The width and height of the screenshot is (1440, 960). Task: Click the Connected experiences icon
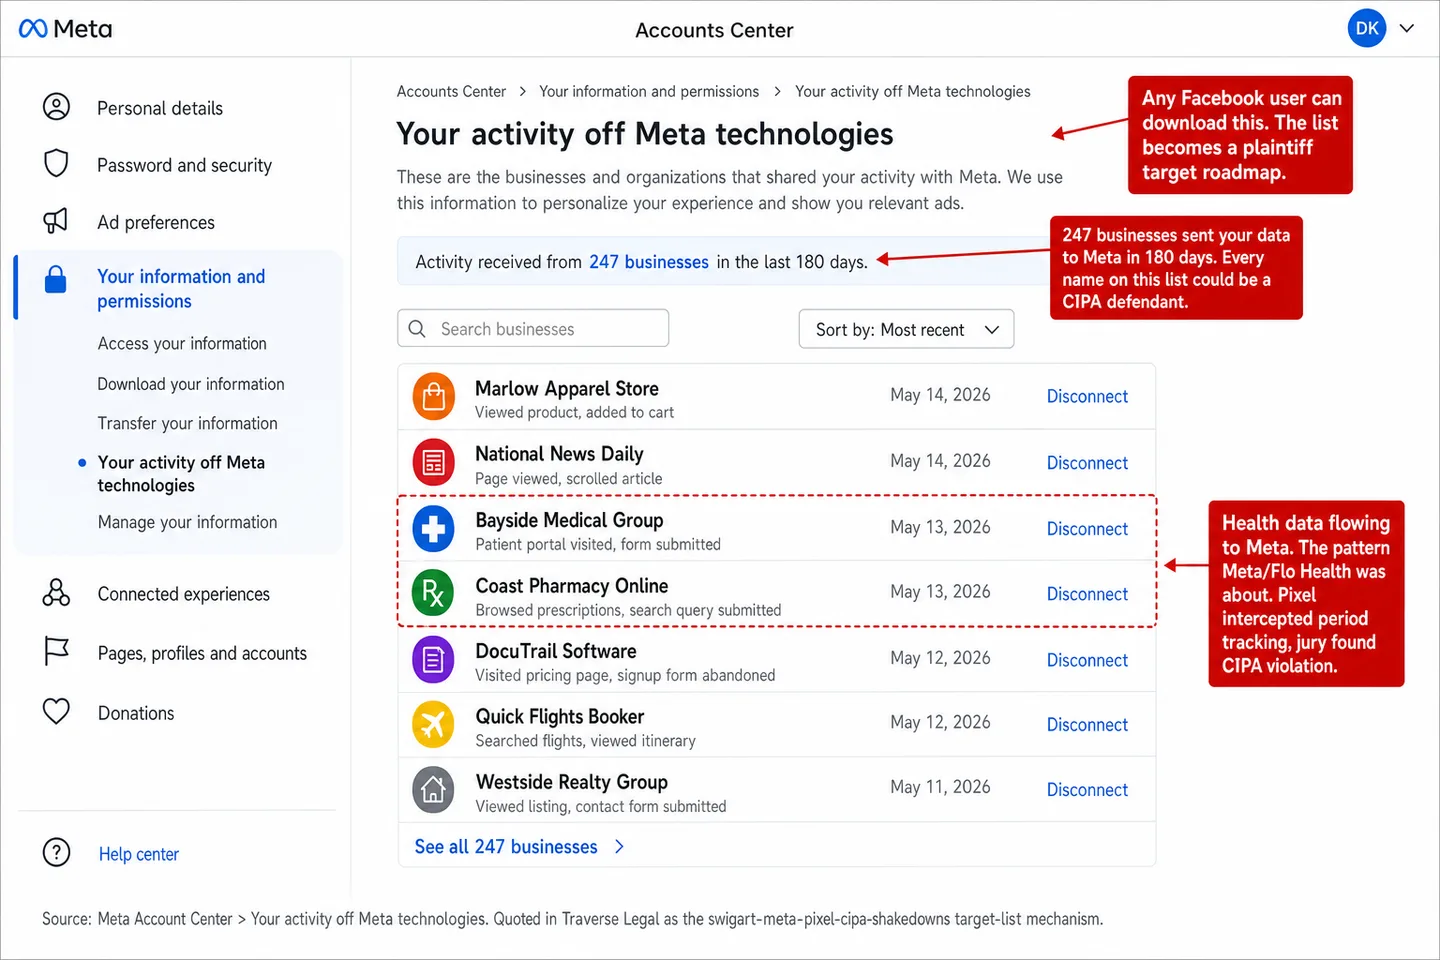click(56, 593)
